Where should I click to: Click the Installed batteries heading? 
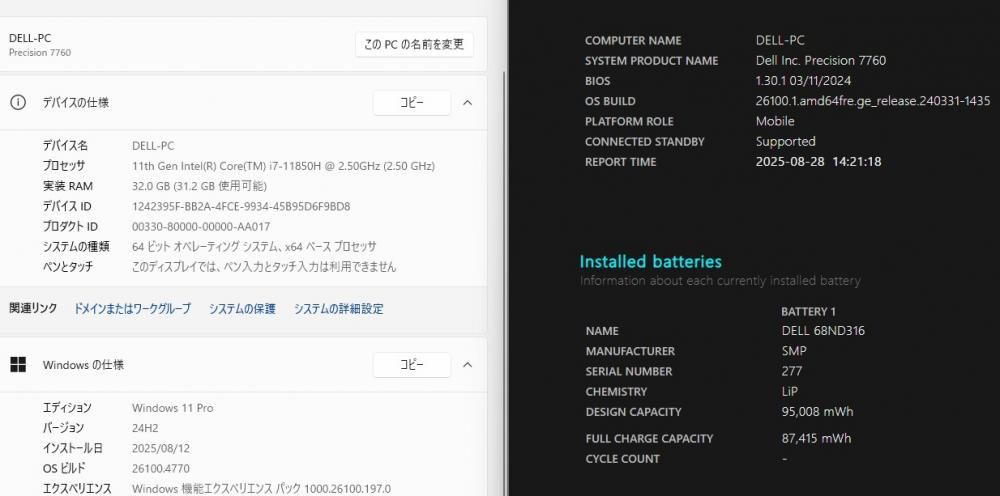[x=651, y=261]
